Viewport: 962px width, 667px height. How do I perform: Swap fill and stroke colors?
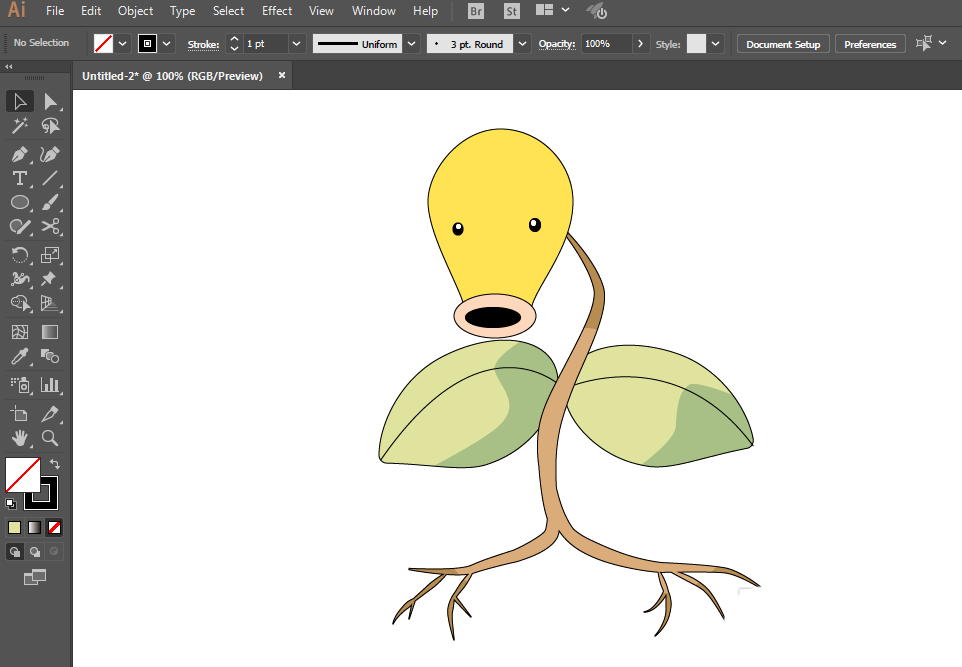click(x=54, y=464)
